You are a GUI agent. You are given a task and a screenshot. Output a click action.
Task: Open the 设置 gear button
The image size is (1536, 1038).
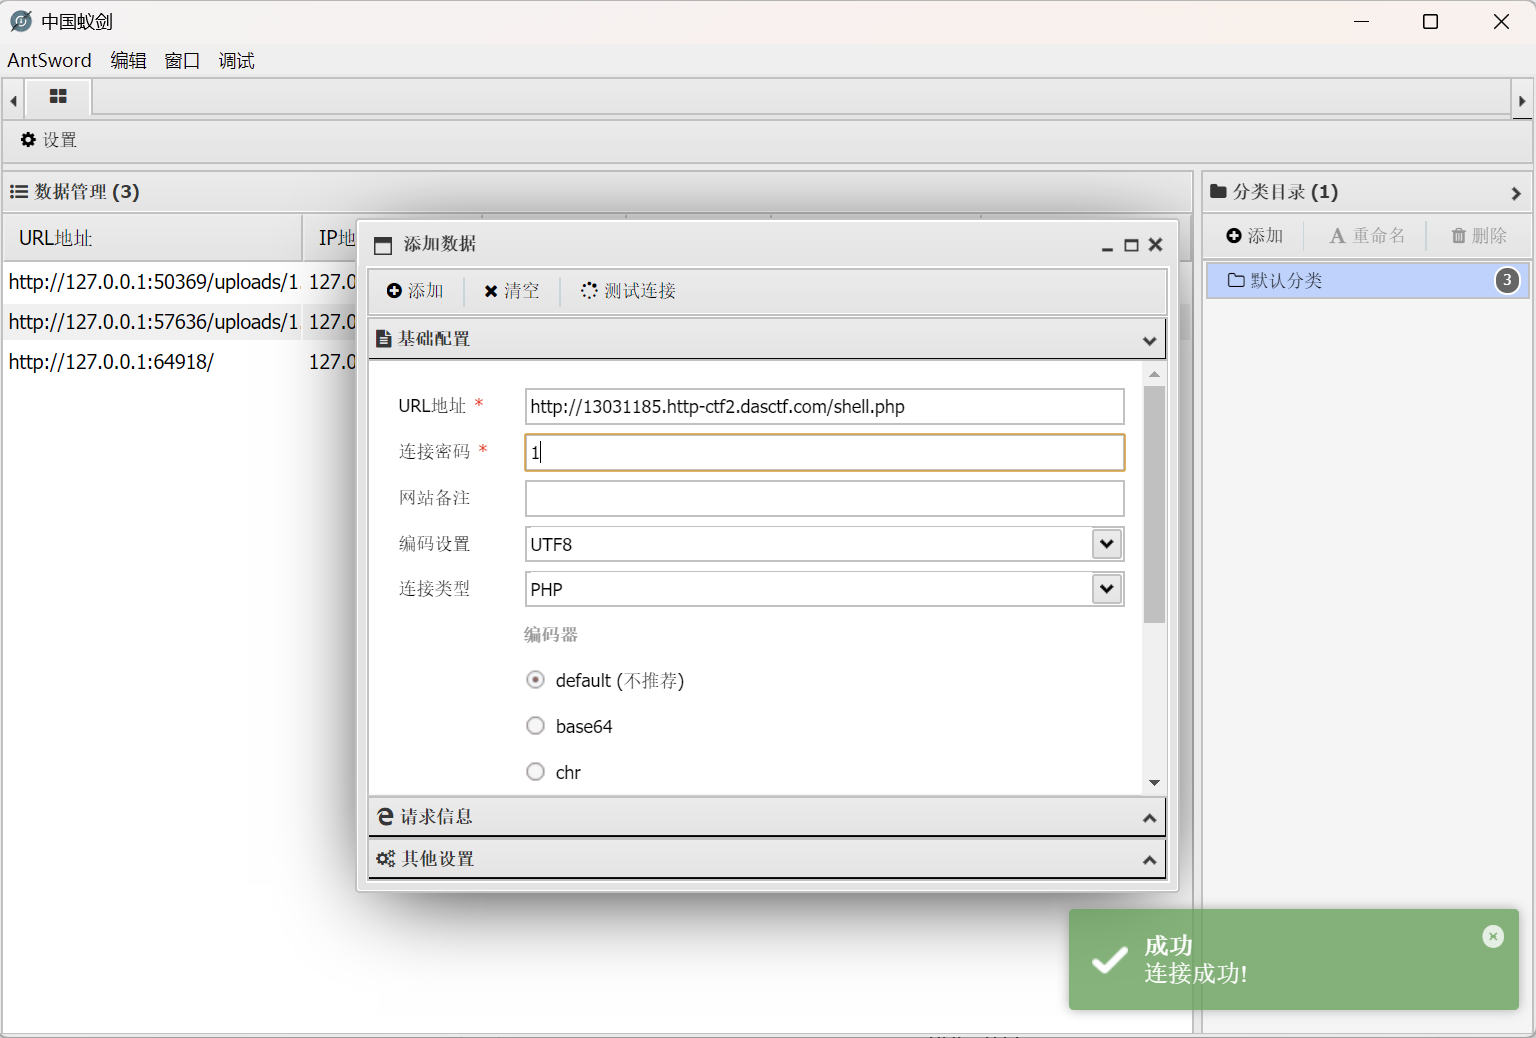tap(49, 140)
